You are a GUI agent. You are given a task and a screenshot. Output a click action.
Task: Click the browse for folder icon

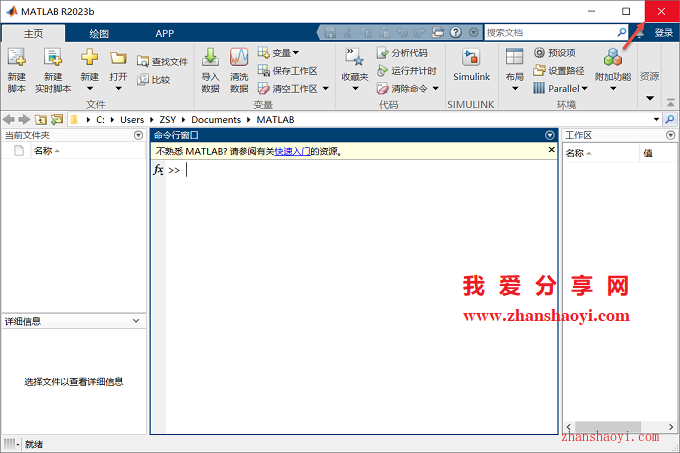57,119
